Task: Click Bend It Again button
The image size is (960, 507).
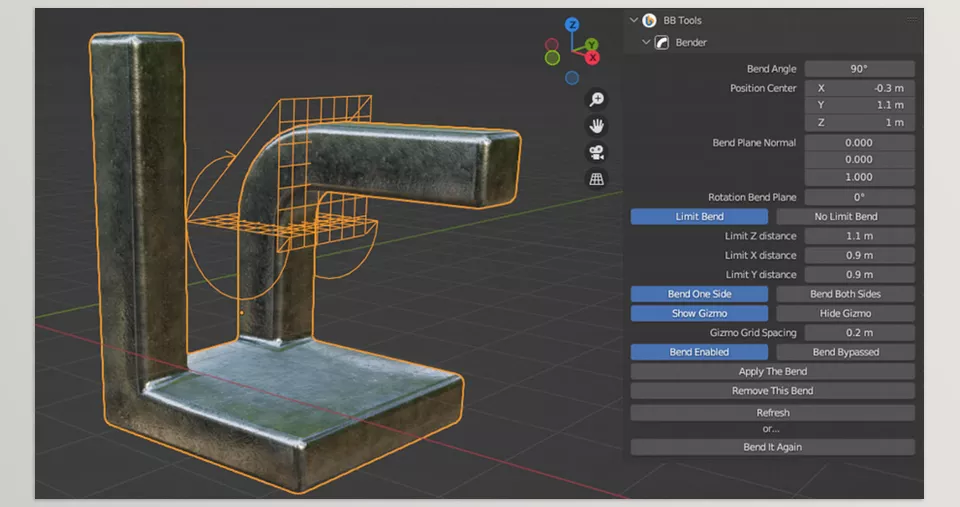Action: [x=773, y=447]
